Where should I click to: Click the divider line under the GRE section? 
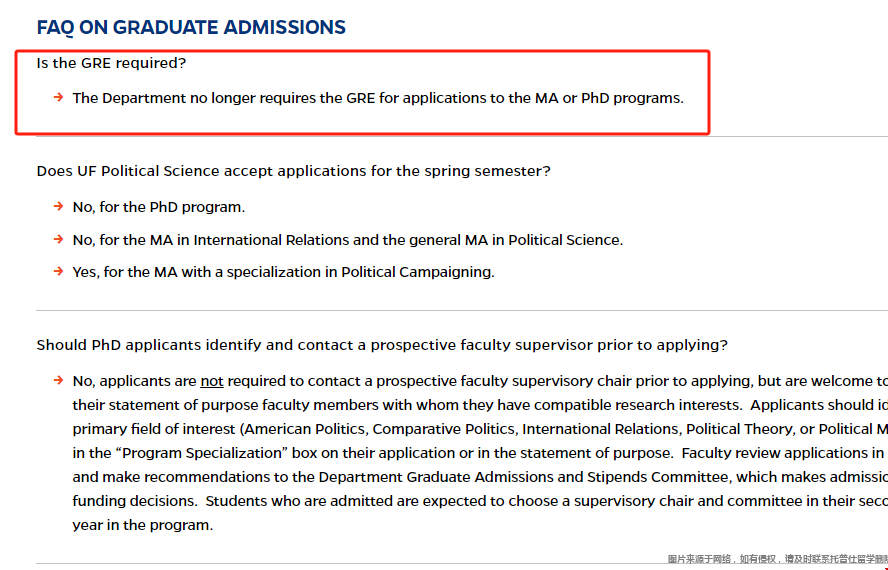coord(462,137)
